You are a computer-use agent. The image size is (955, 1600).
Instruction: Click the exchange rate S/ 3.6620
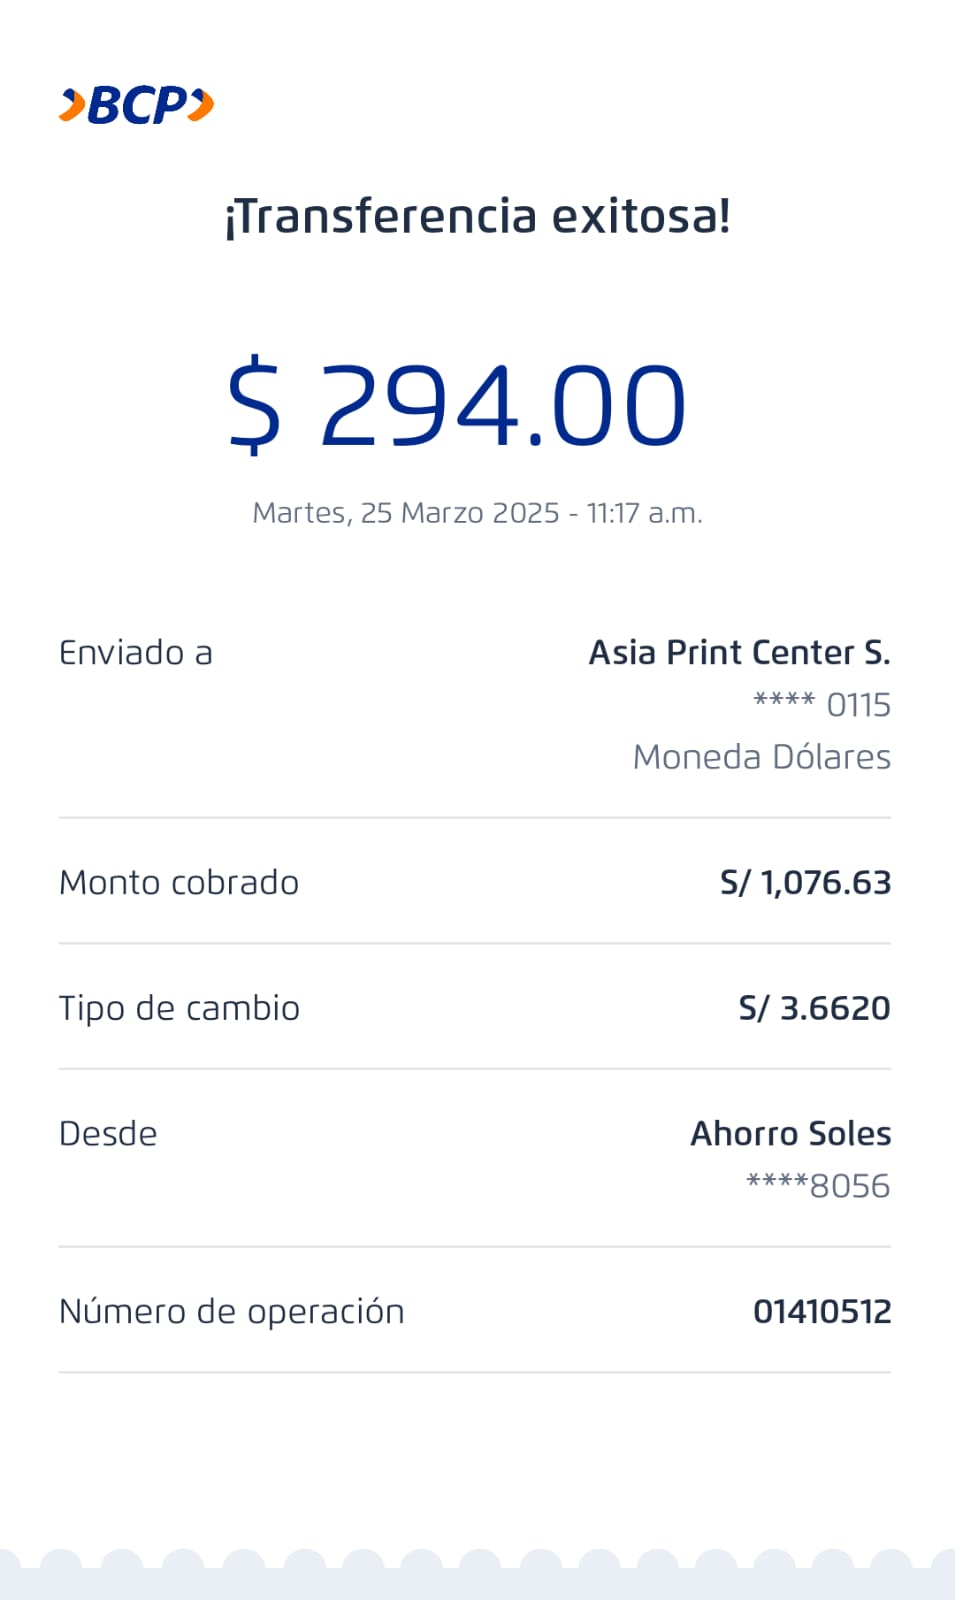coord(814,1008)
